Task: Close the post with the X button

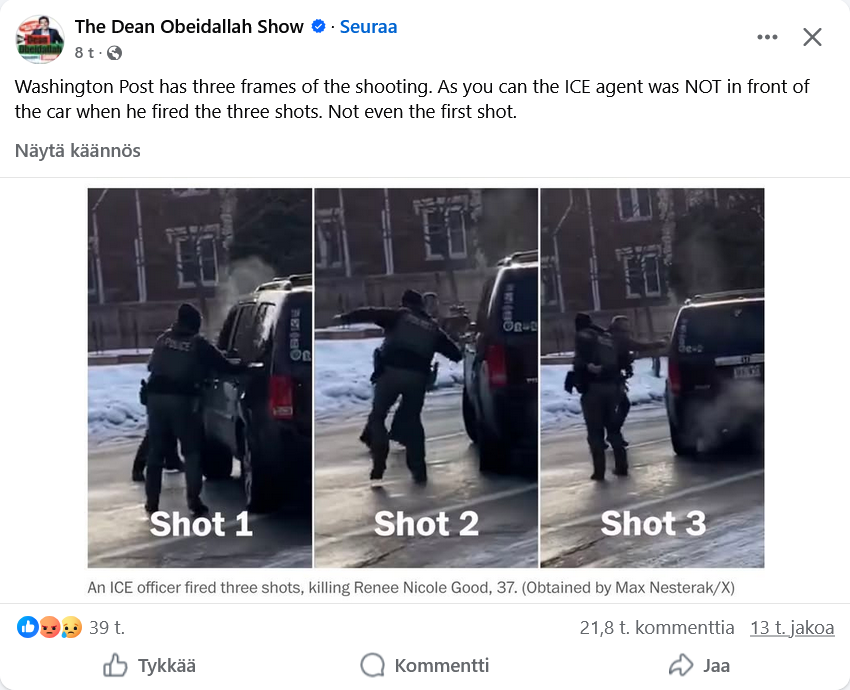Action: (x=812, y=37)
